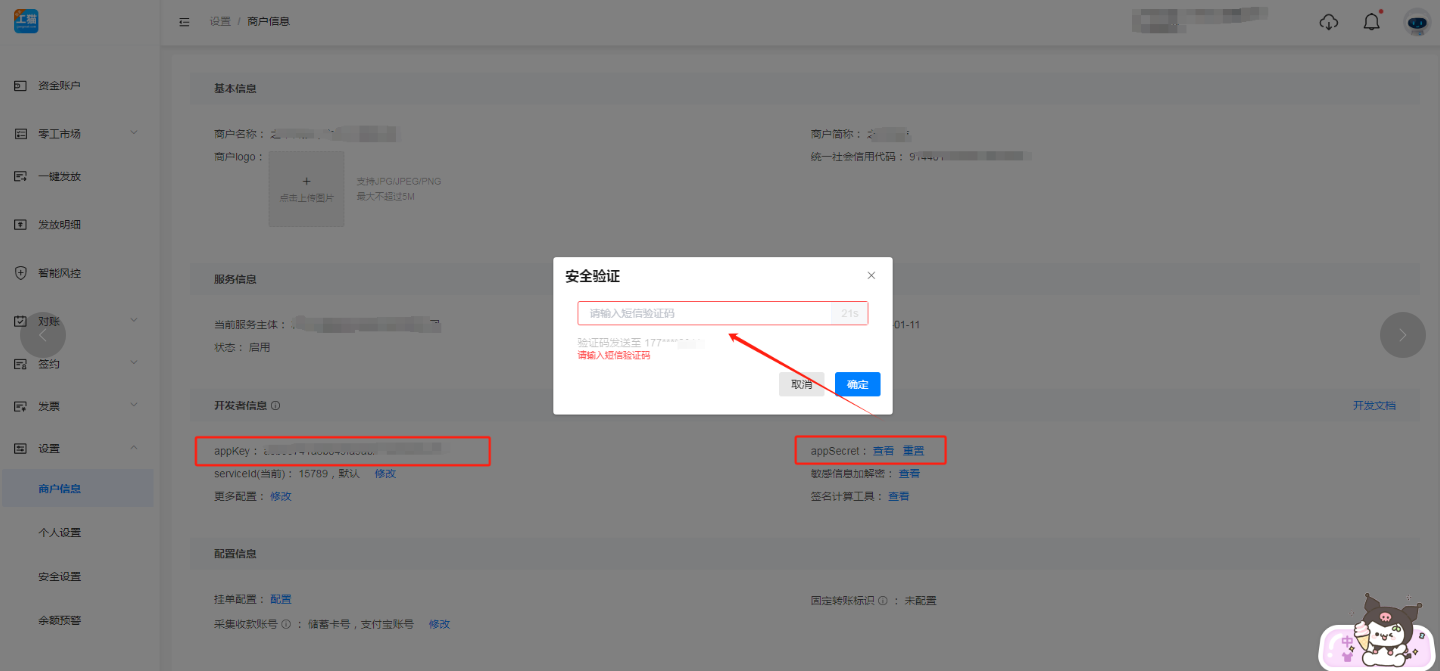Click the 发放明细 sidebar icon
Image resolution: width=1440 pixels, height=671 pixels.
pyautogui.click(x=20, y=225)
